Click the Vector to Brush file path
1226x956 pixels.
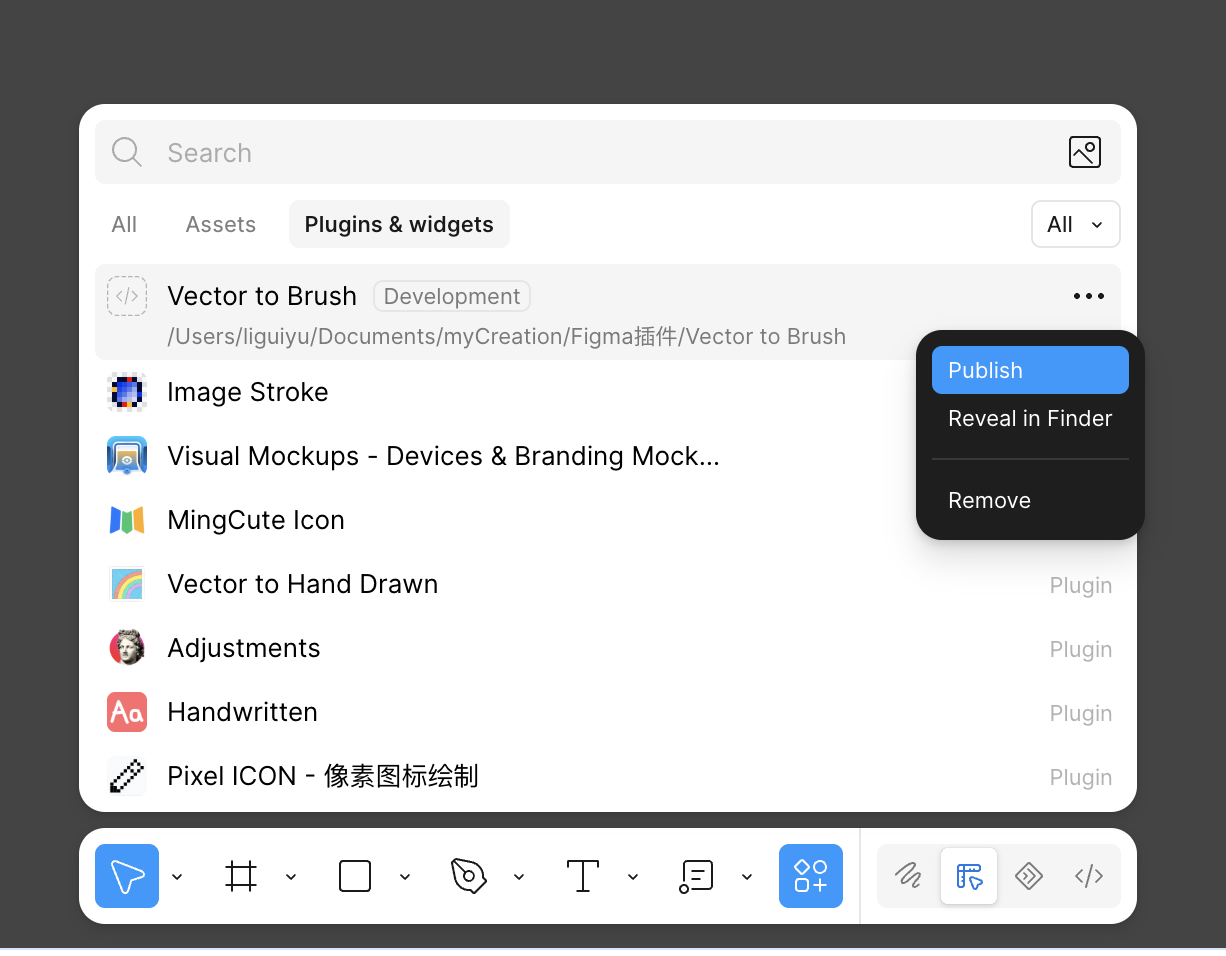(x=506, y=336)
